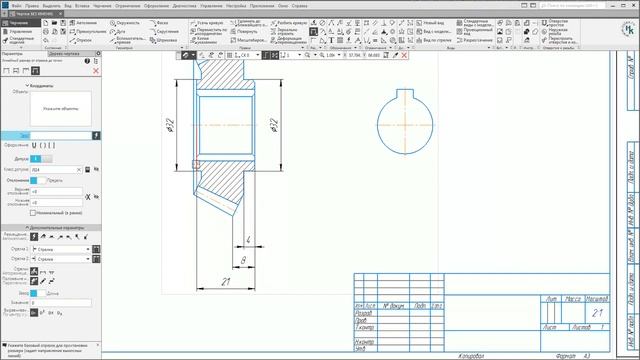Toggle Отклонения / Пределы switch
Screen dimensions: 640x360
pyautogui.click(x=38, y=180)
